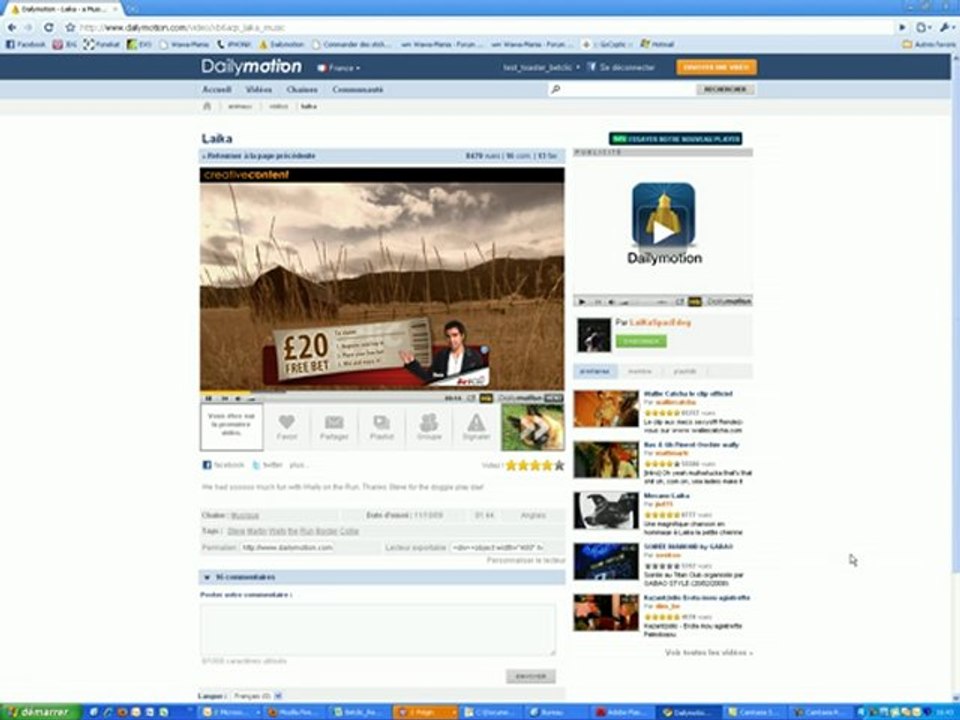Click the try new player banner button

tap(675, 139)
